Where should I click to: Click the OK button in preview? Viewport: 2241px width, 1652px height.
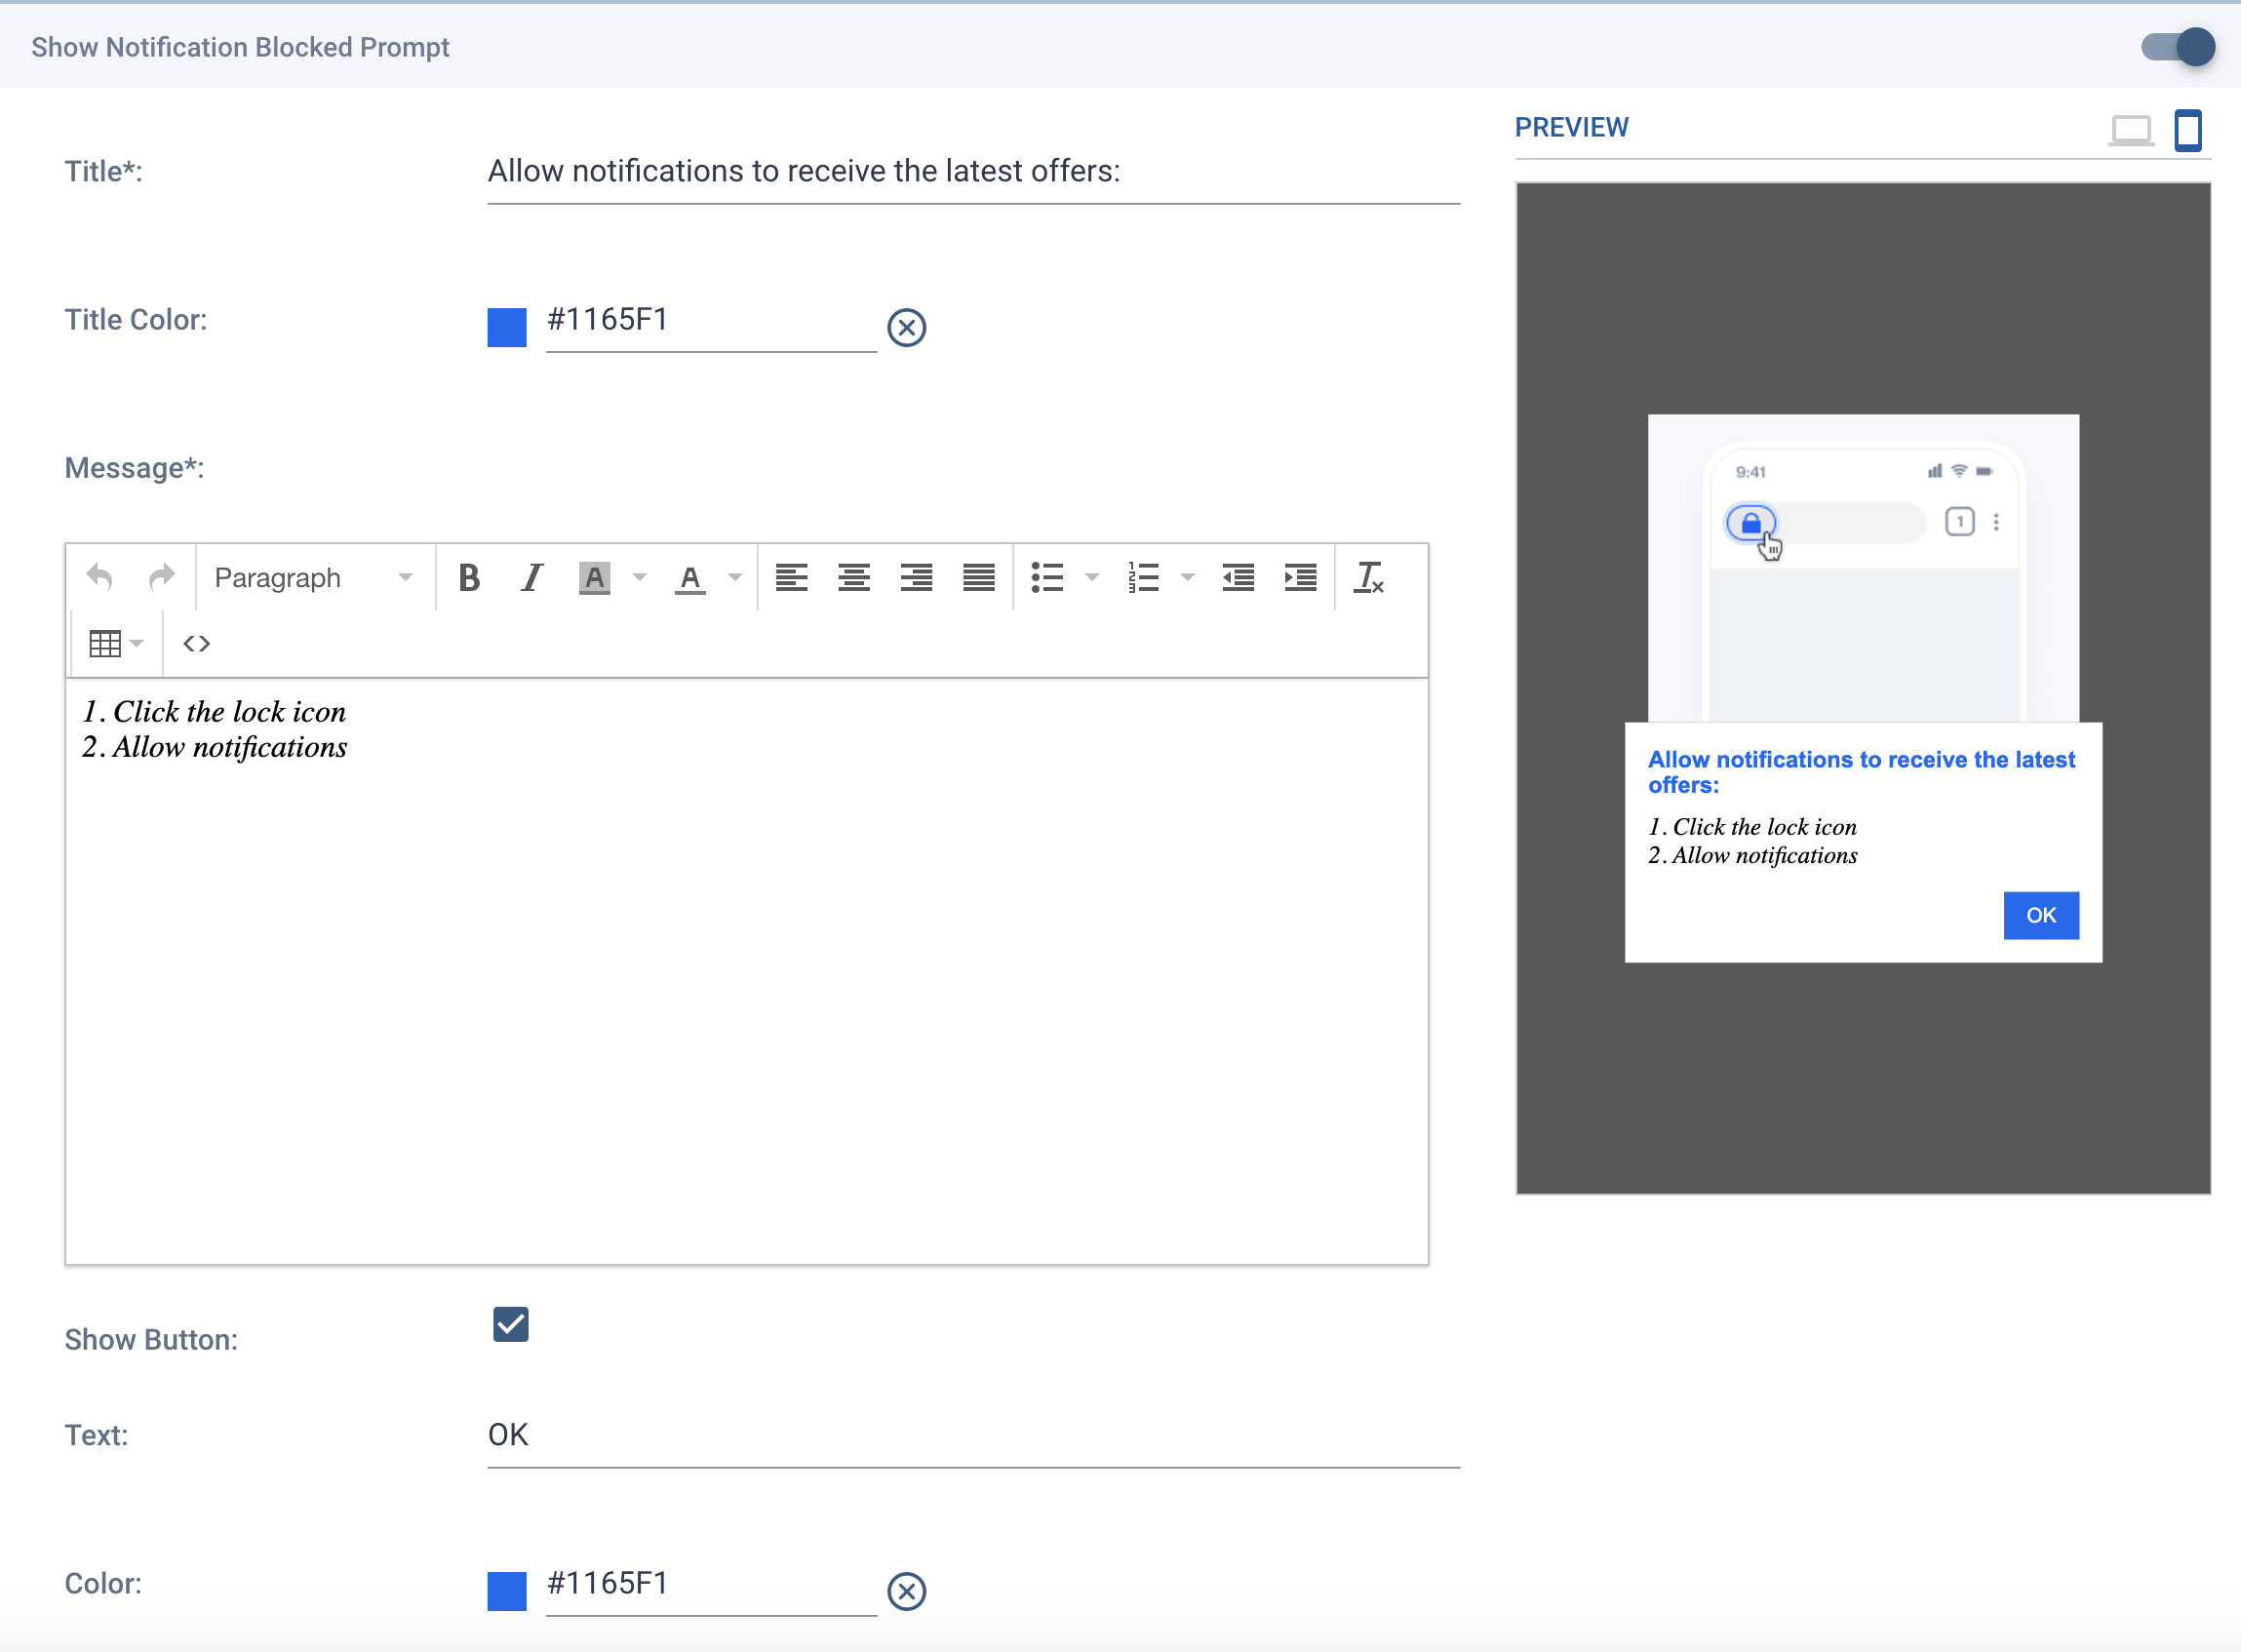click(2040, 915)
